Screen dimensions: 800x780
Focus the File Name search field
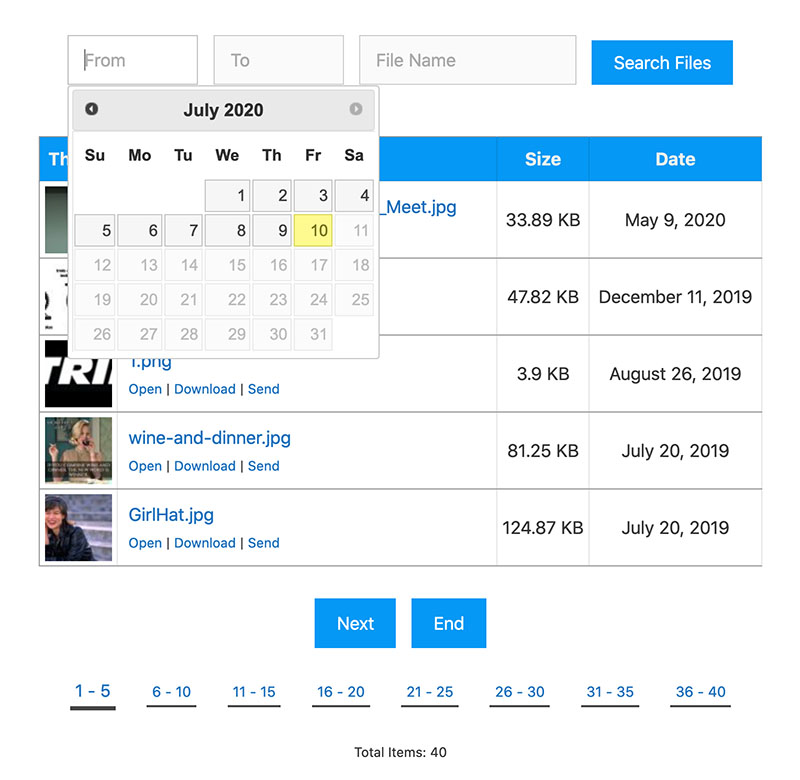click(x=467, y=60)
